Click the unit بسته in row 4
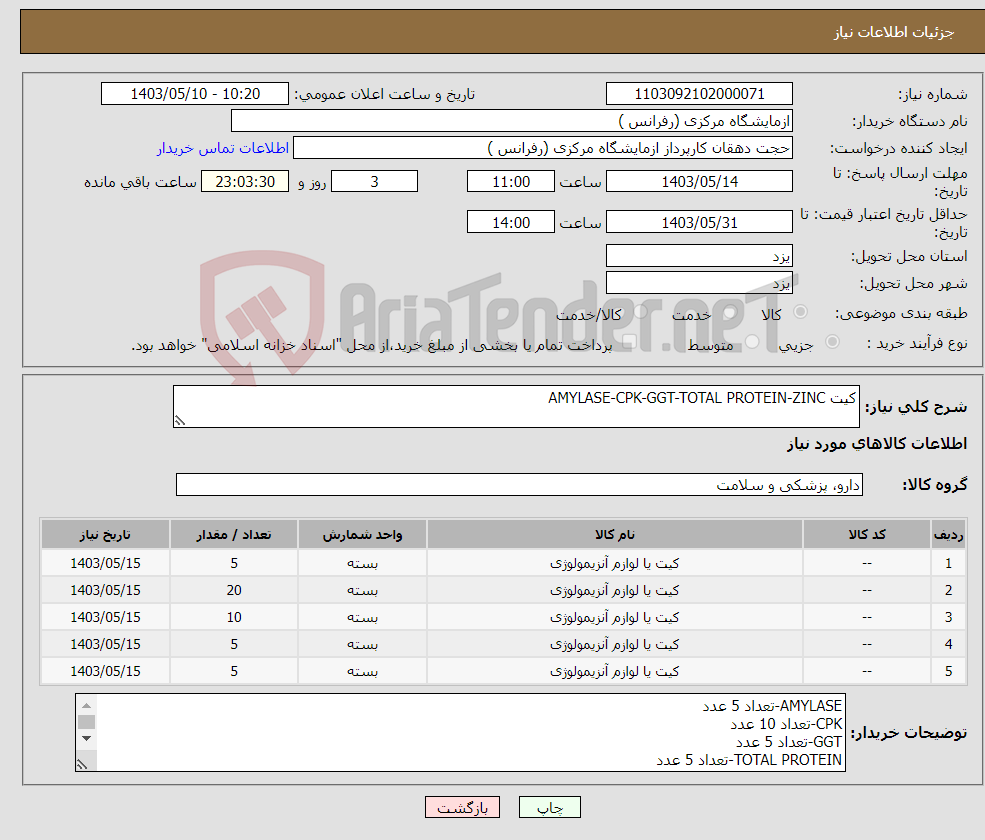Screen dimensions: 985x840 362,644
